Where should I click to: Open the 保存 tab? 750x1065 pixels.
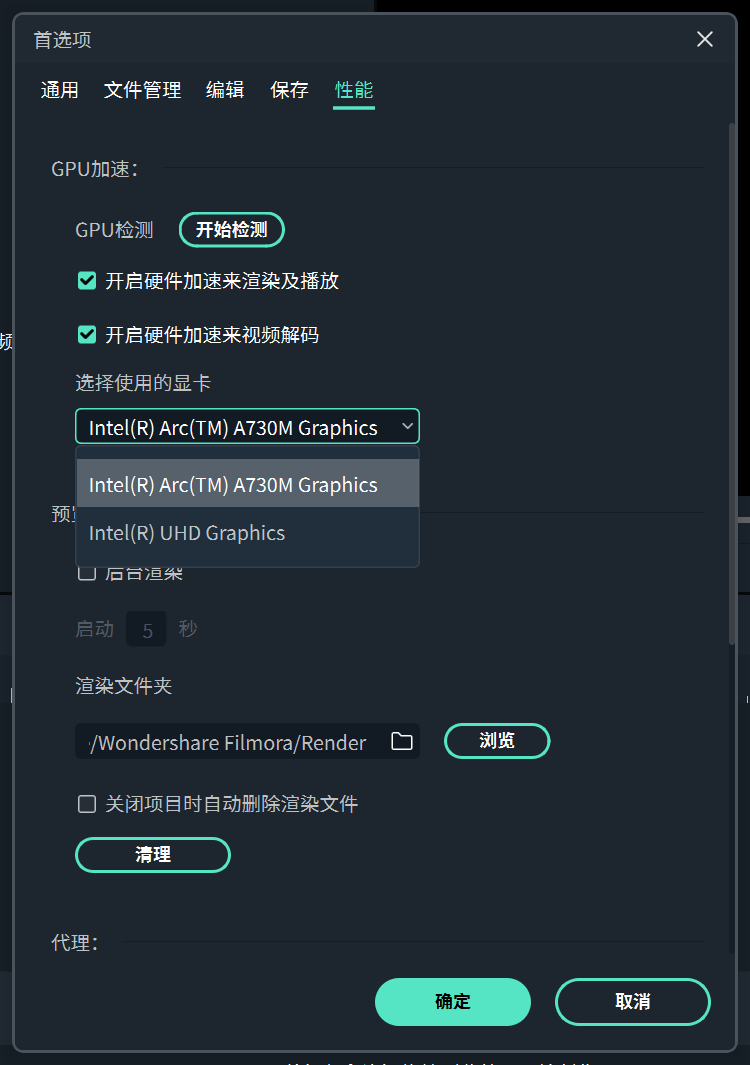coord(289,90)
